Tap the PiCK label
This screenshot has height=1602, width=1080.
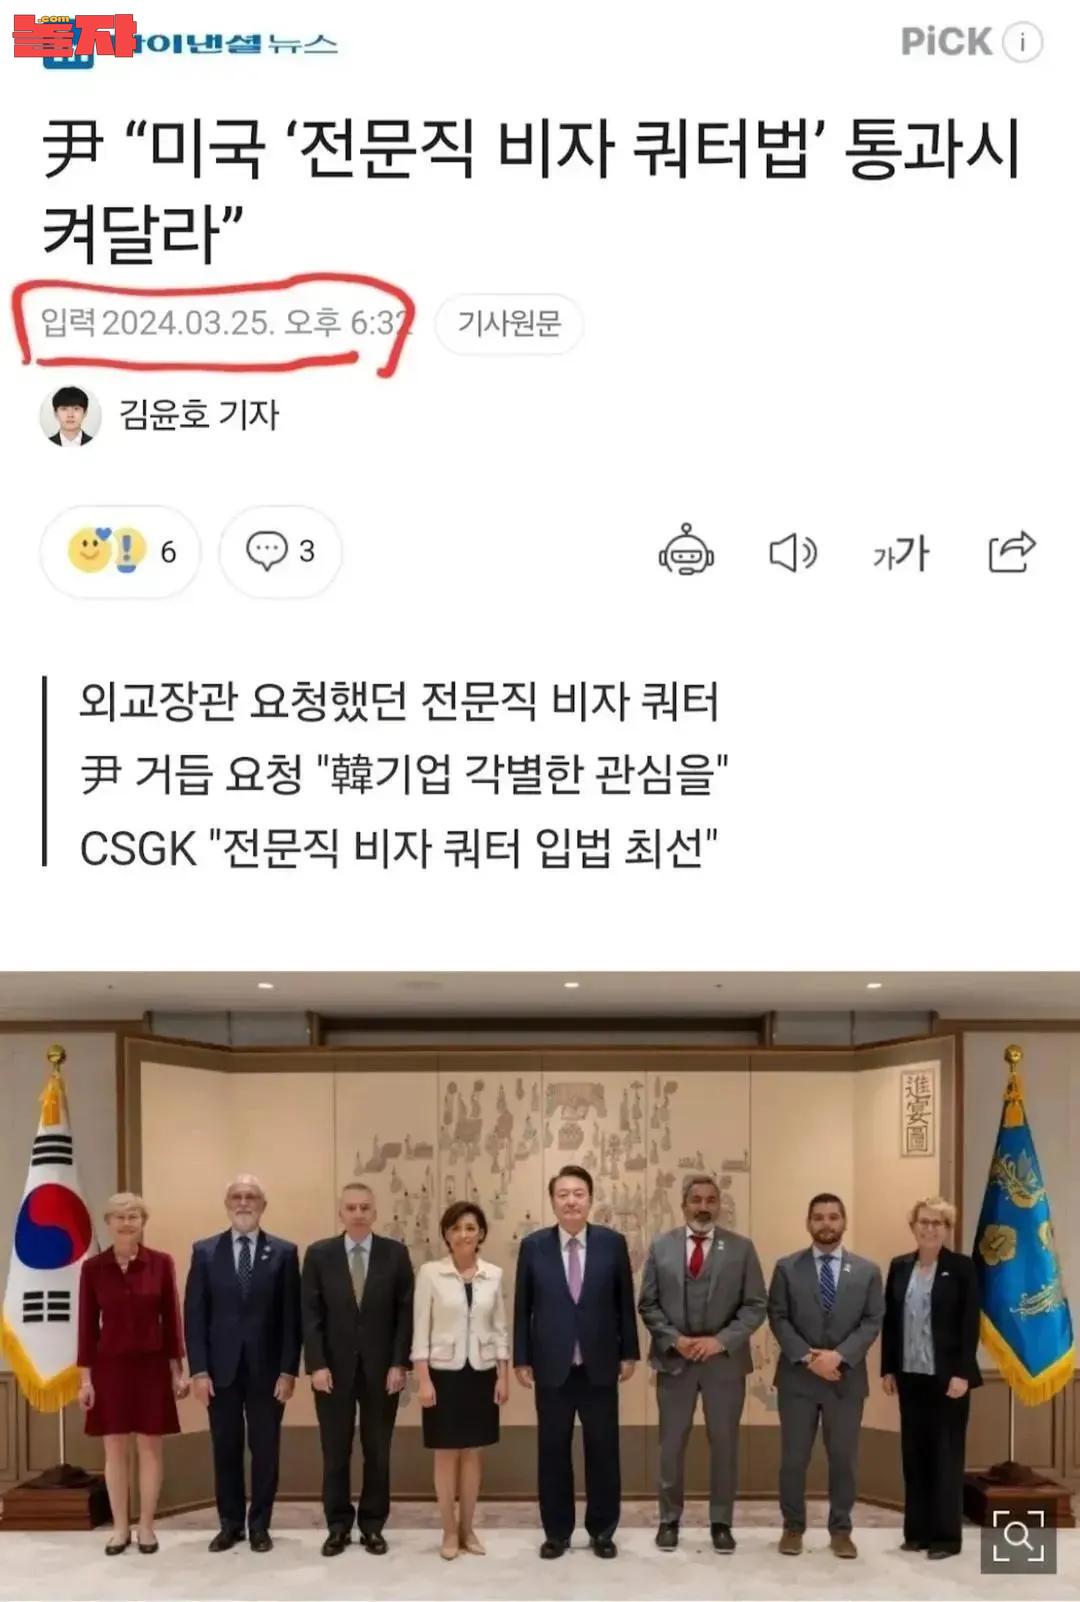click(946, 42)
